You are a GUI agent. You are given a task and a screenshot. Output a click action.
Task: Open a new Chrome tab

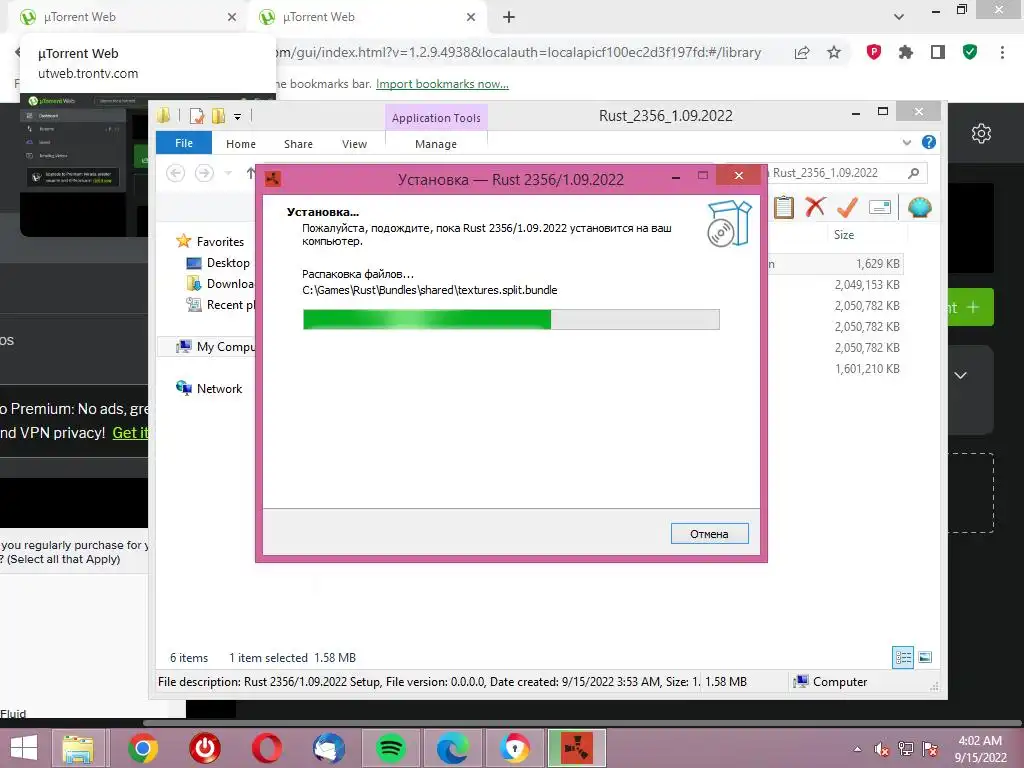point(509,17)
